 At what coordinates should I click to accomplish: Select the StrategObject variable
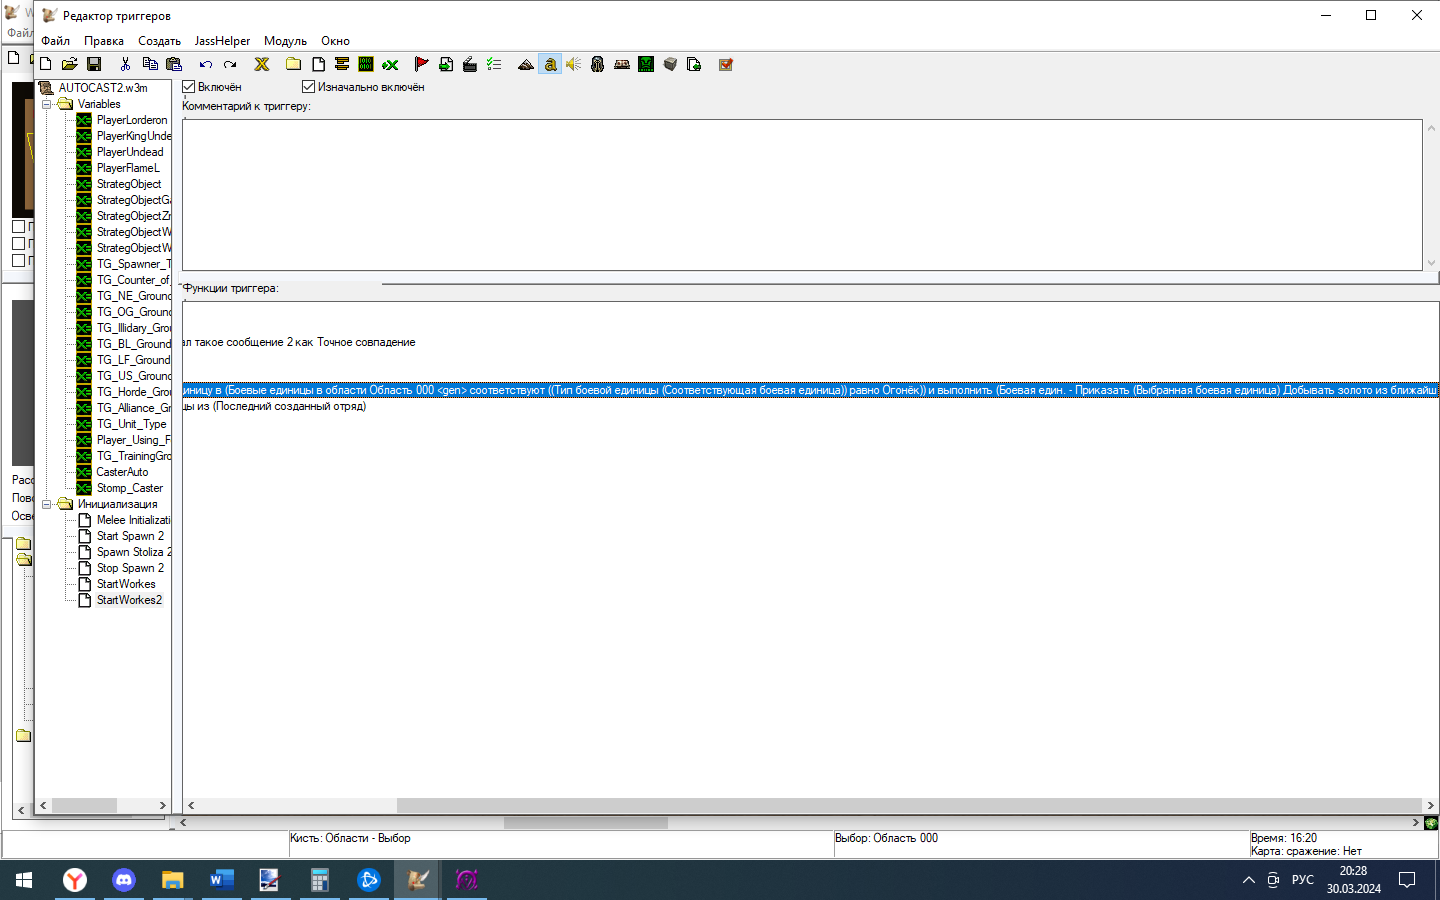pos(129,184)
